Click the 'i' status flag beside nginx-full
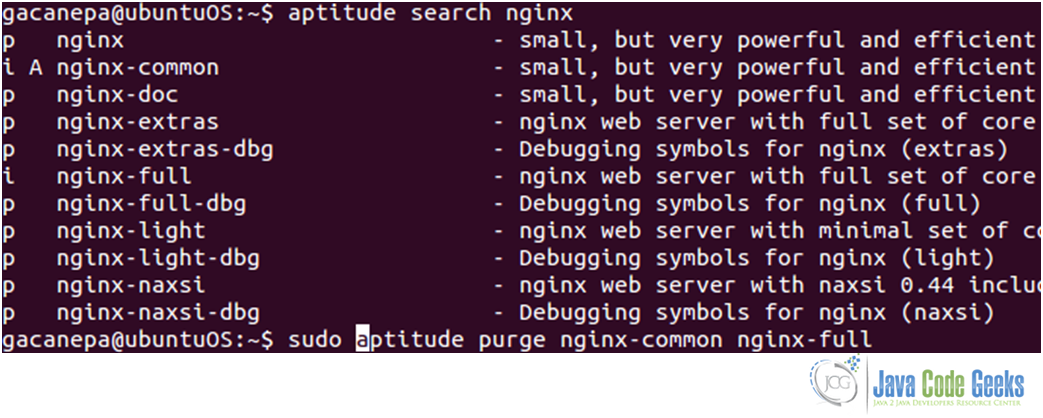The height and width of the screenshot is (418, 1043). [x=9, y=176]
